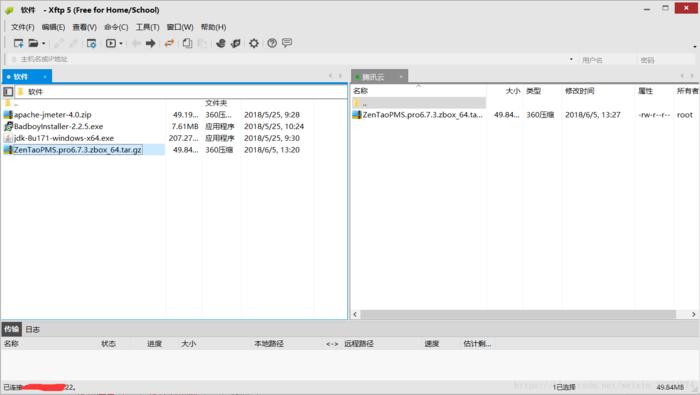Click the session properties window icon
Screen dimensions: 700x395
point(91,43)
